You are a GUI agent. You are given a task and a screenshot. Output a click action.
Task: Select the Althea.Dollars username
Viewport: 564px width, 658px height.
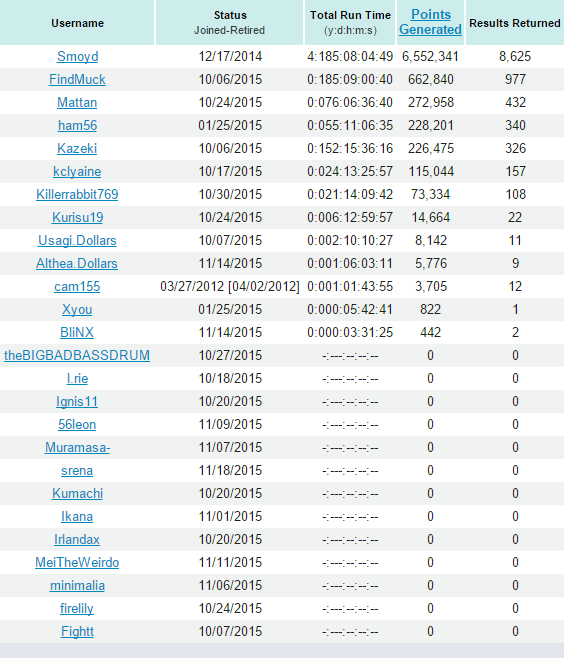(x=77, y=264)
